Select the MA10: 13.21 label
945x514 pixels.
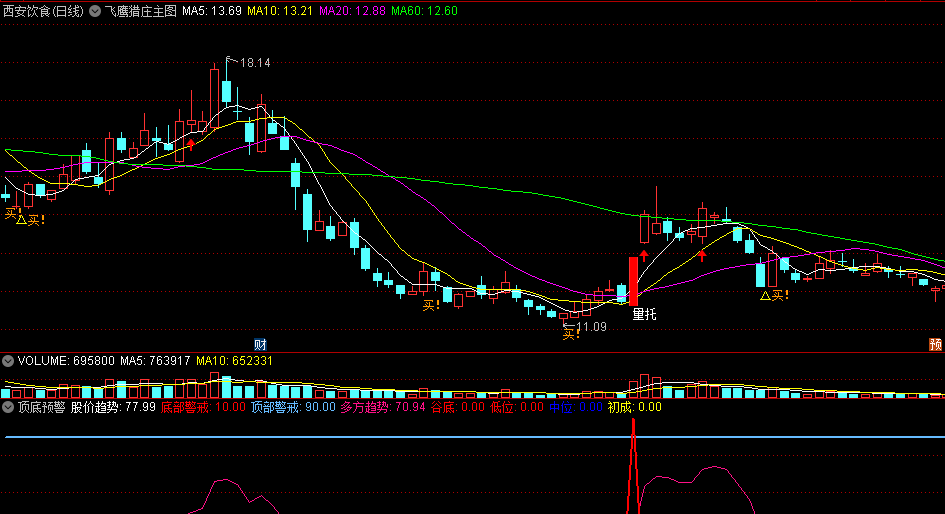click(x=280, y=11)
